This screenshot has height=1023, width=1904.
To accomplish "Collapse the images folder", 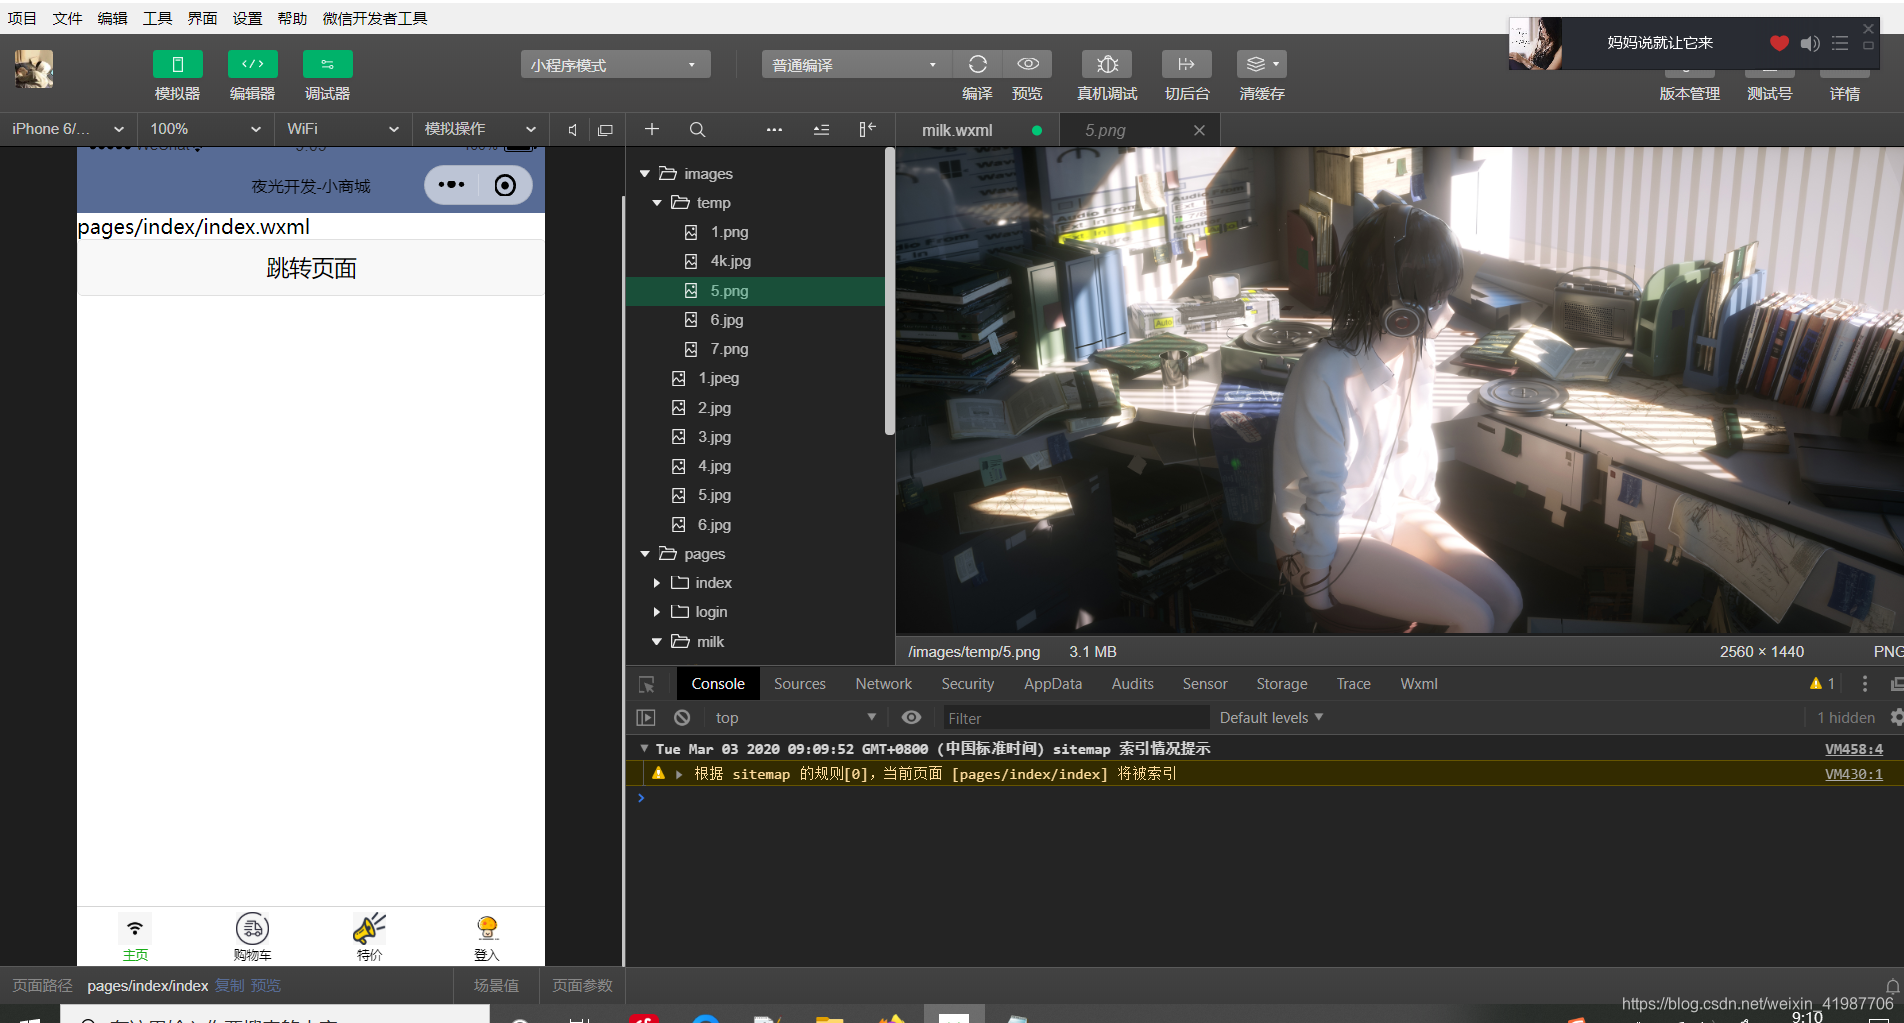I will (645, 174).
